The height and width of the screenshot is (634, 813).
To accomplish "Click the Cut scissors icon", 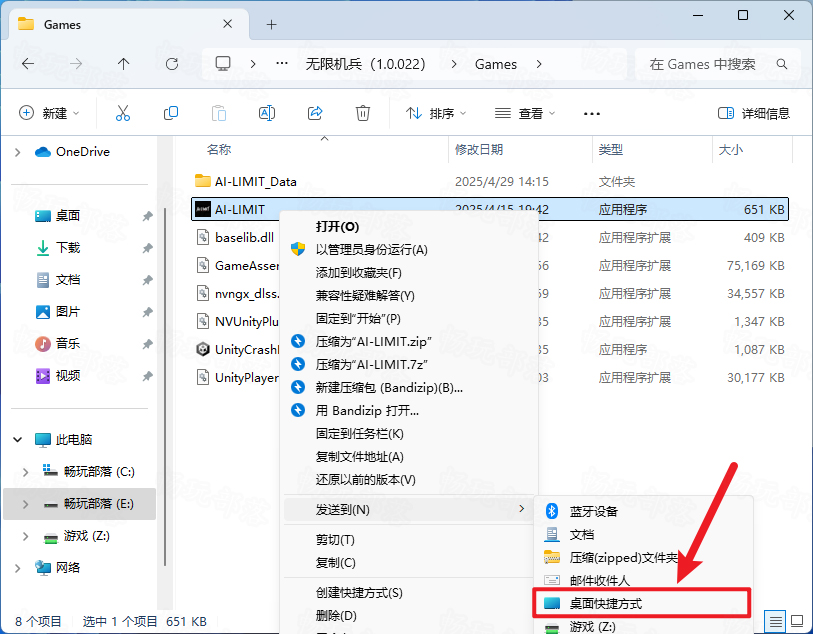I will (123, 113).
